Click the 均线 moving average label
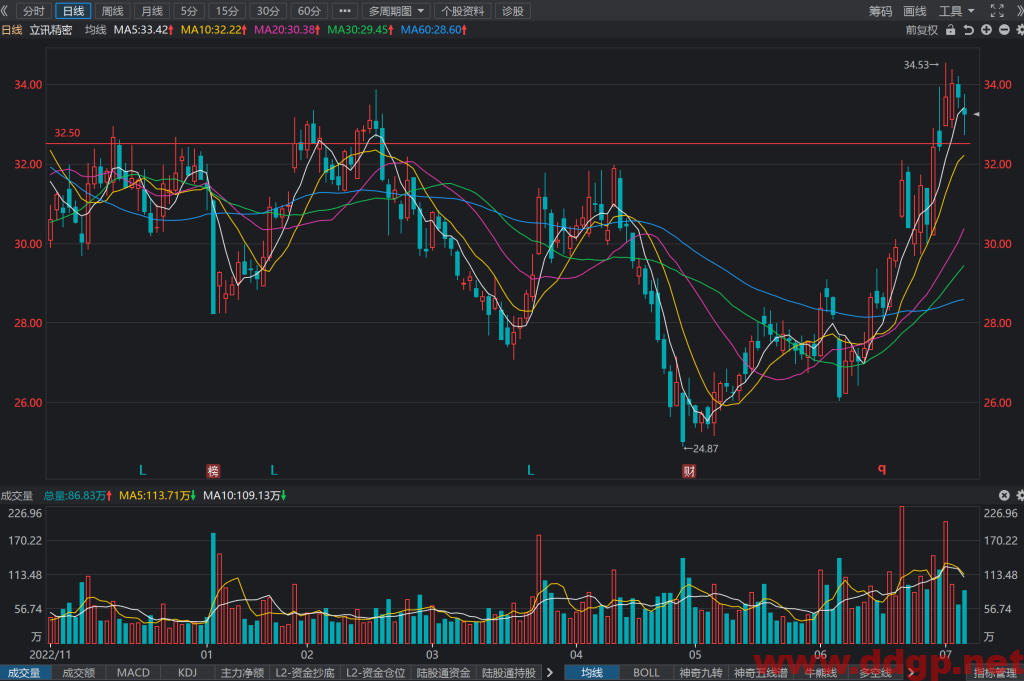Image resolution: width=1024 pixels, height=681 pixels. 95,30
